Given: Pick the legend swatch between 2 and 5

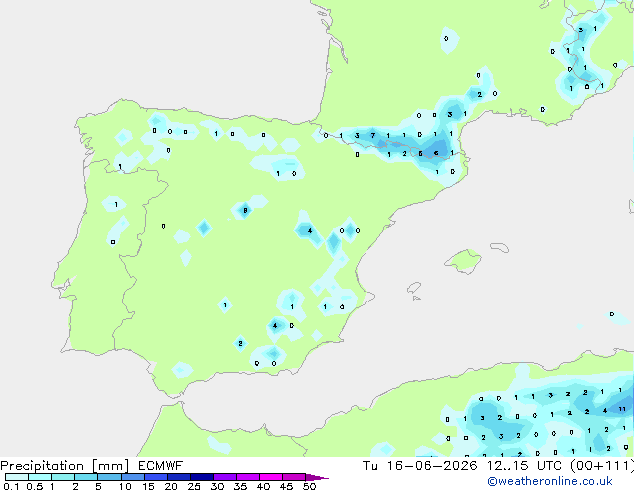Looking at the screenshot, I should 86,477.
